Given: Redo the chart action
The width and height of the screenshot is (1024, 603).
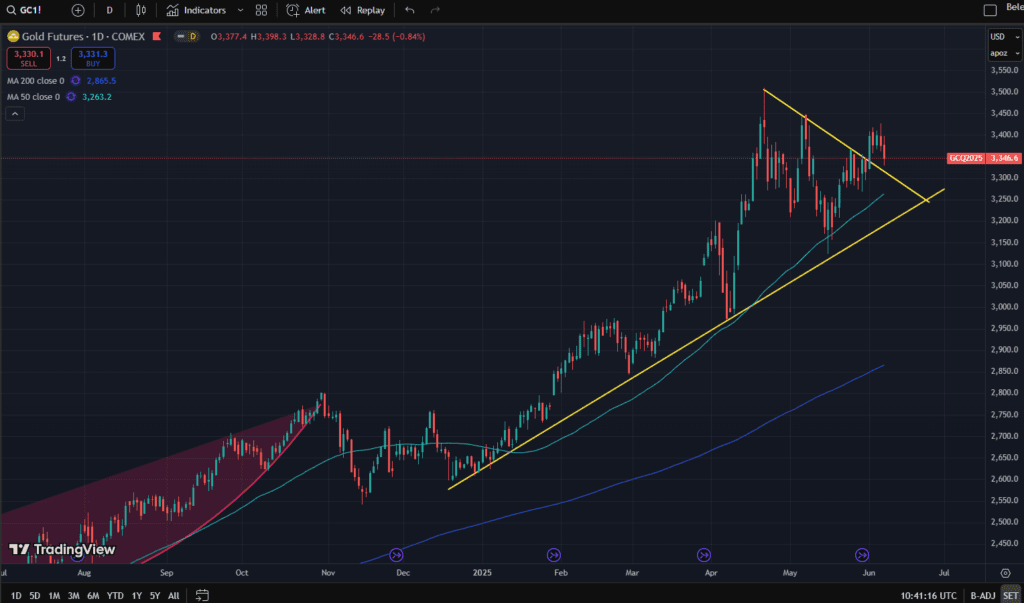Looking at the screenshot, I should pyautogui.click(x=436, y=10).
